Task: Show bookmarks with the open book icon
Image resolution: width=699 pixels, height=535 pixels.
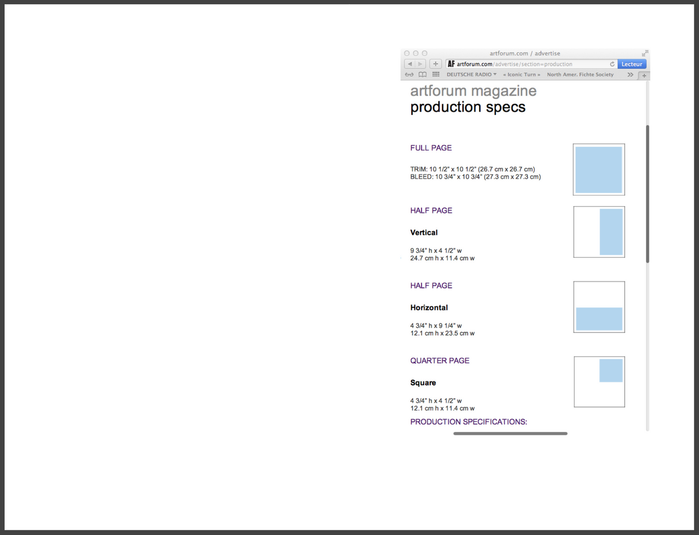Action: point(423,74)
